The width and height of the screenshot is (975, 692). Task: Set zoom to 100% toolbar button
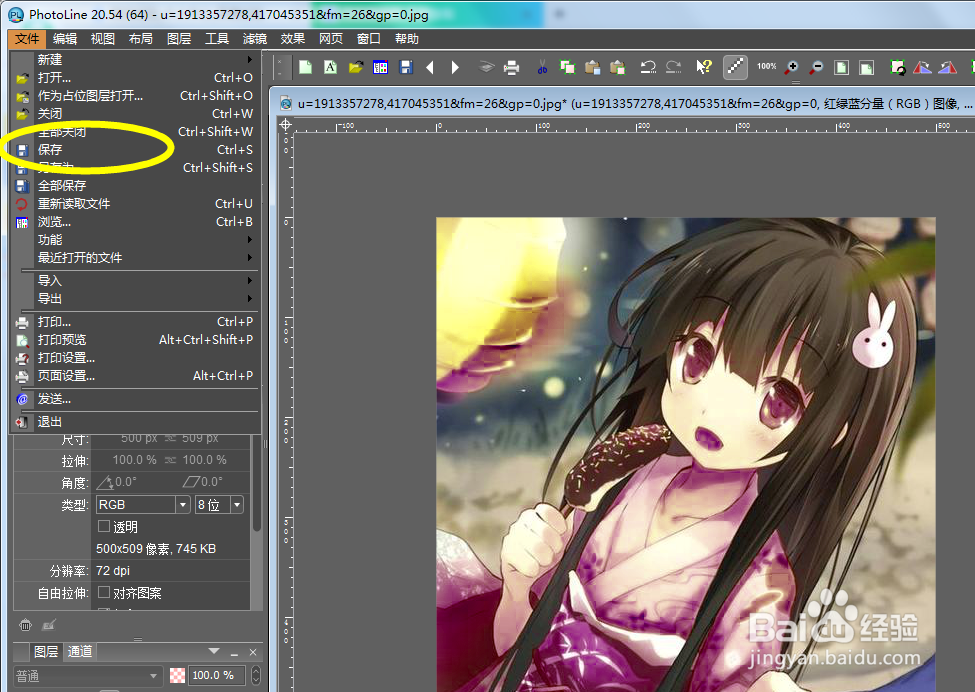767,67
